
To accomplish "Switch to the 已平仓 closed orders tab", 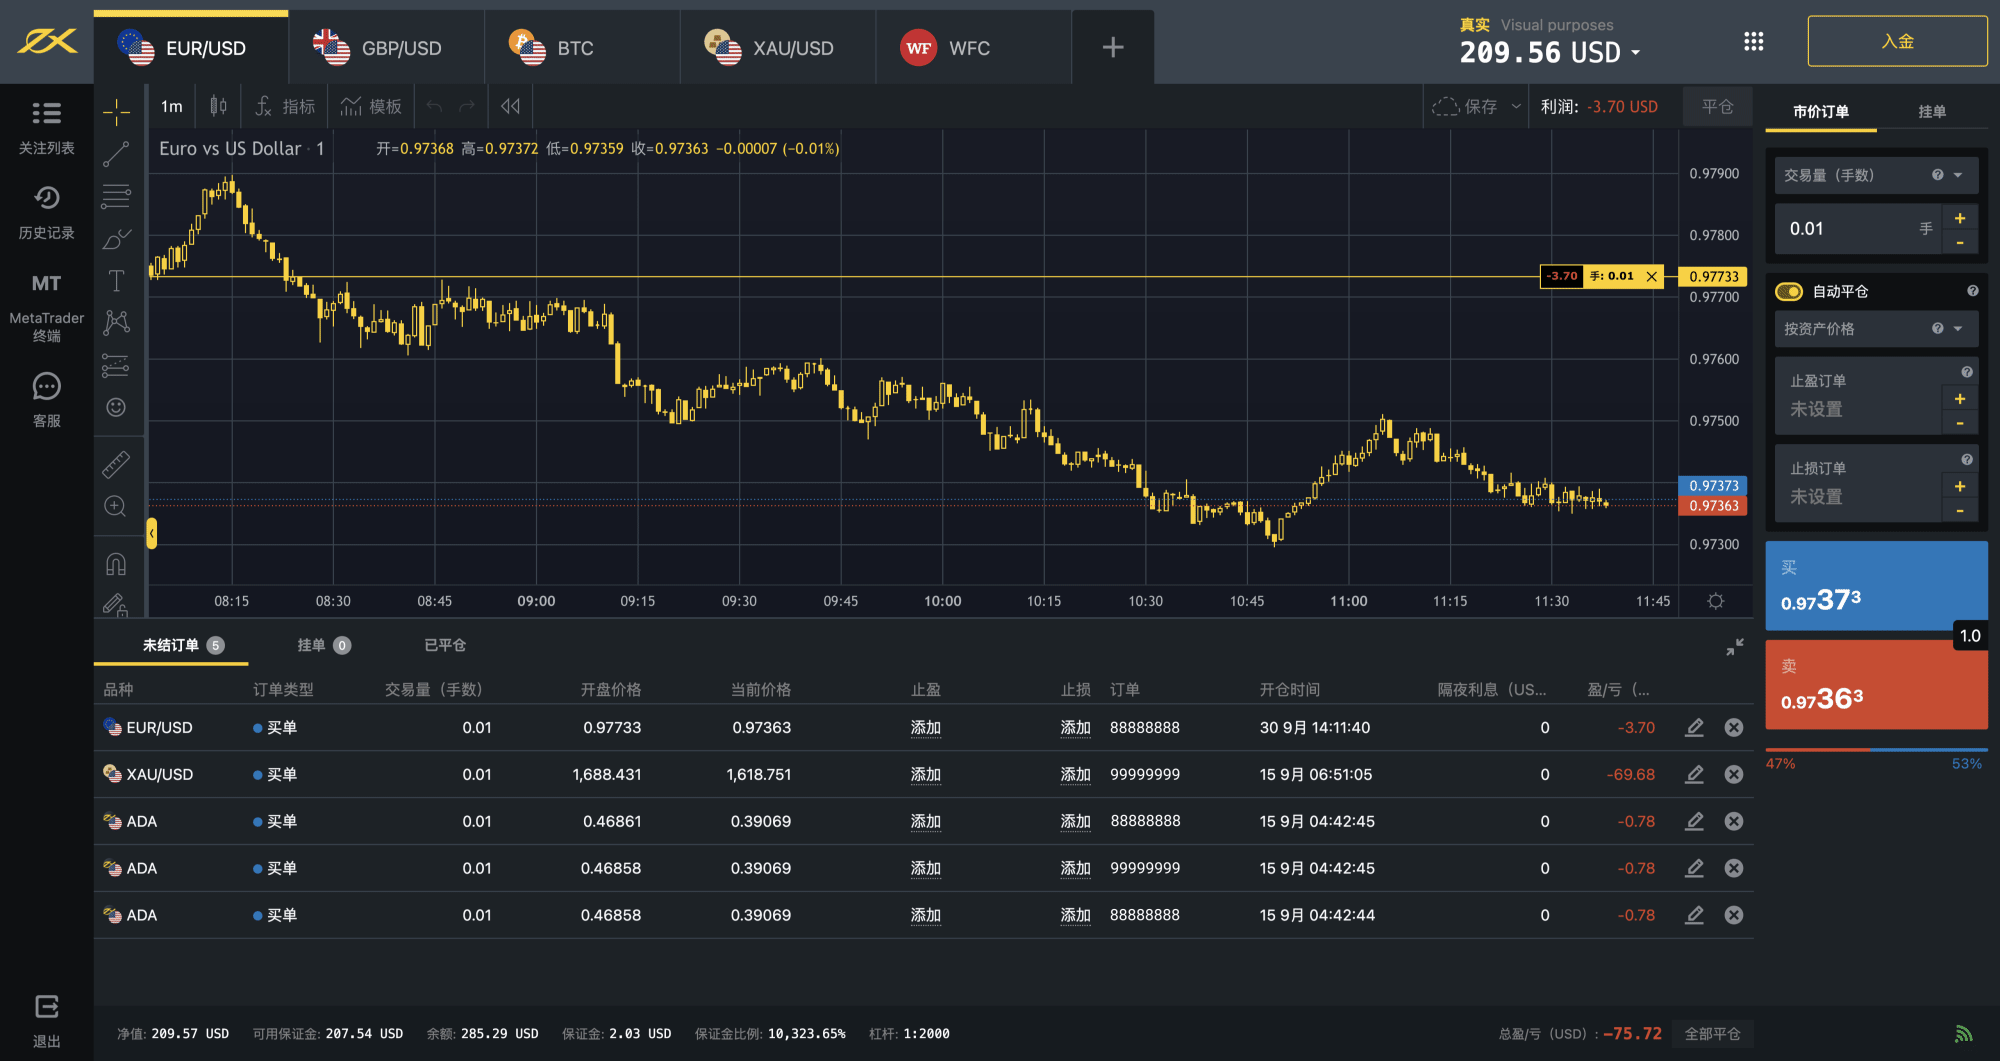I will click(445, 645).
